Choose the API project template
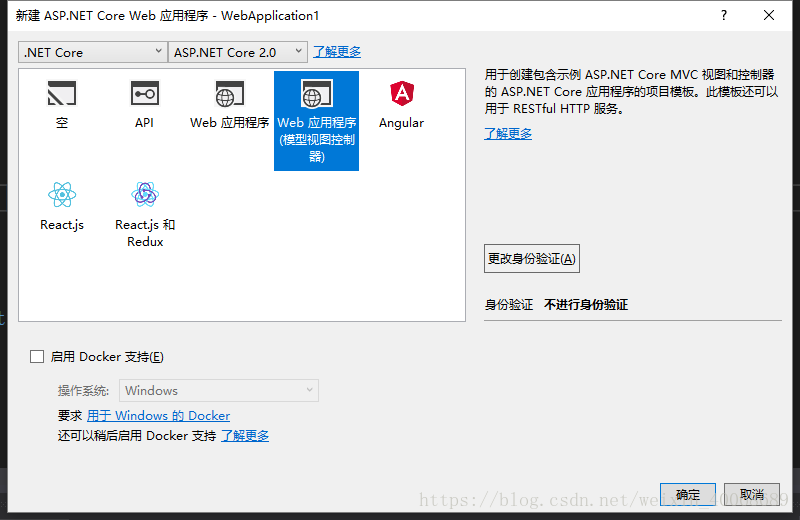This screenshot has width=800, height=520. [x=144, y=105]
